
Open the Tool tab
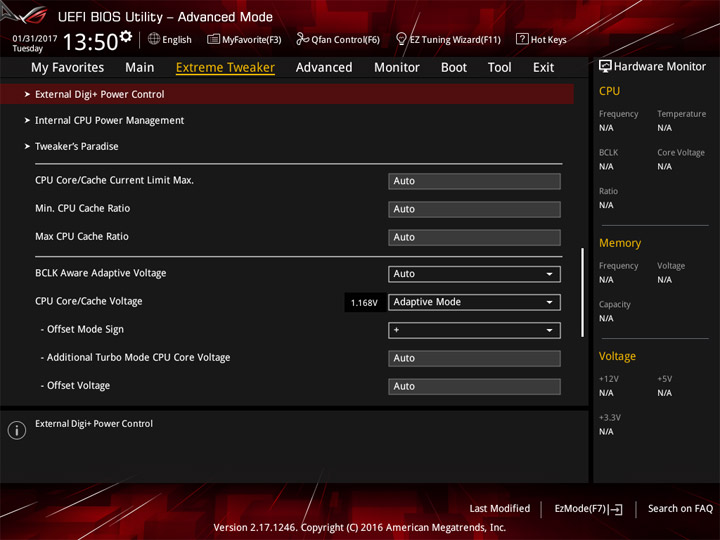click(x=500, y=68)
